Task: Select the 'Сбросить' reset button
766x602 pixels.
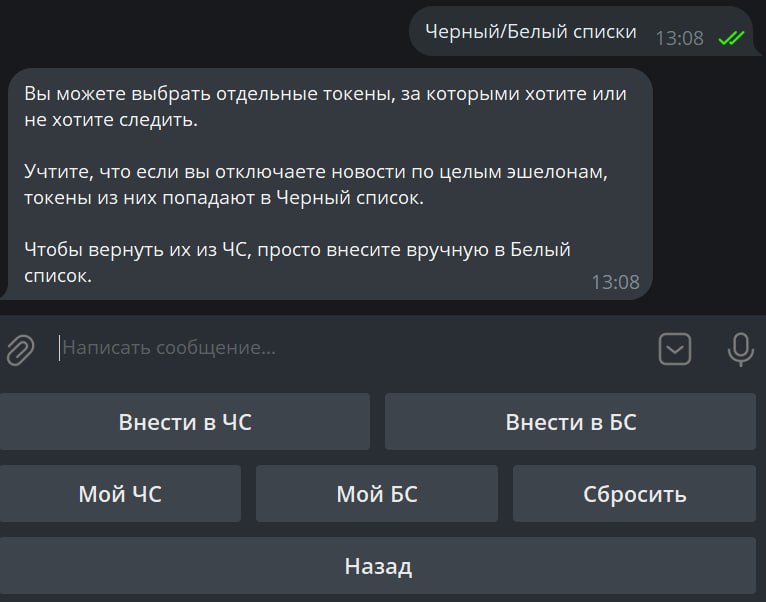Action: 634,494
